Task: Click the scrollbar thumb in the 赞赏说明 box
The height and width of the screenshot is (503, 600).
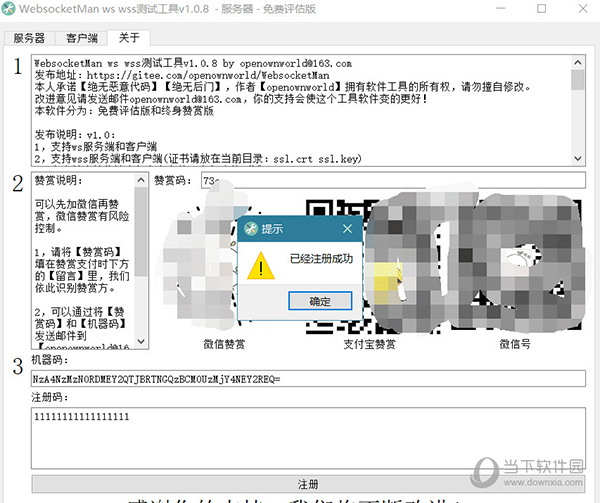Action: point(141,231)
